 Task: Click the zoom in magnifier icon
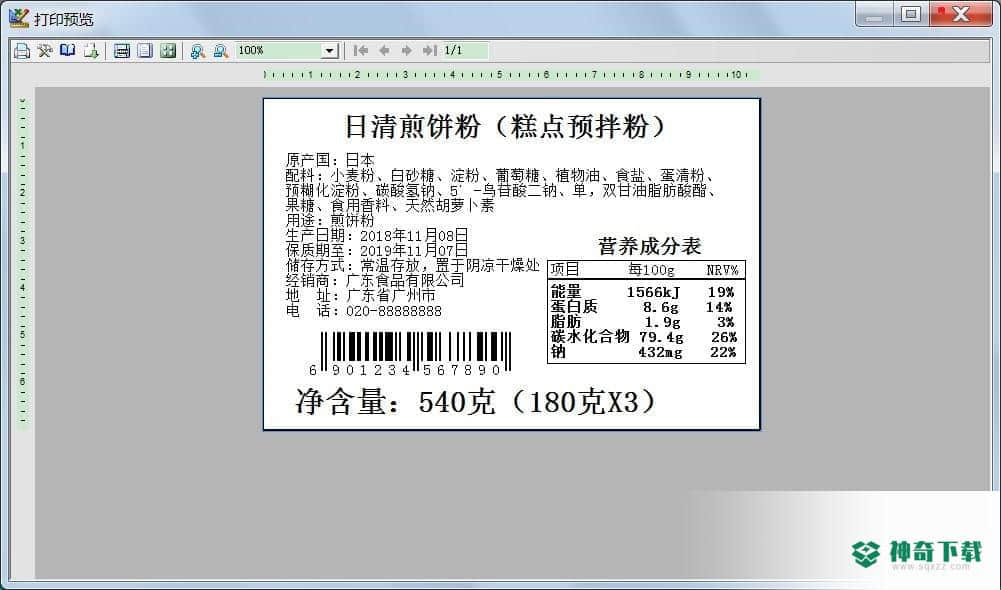(x=198, y=51)
